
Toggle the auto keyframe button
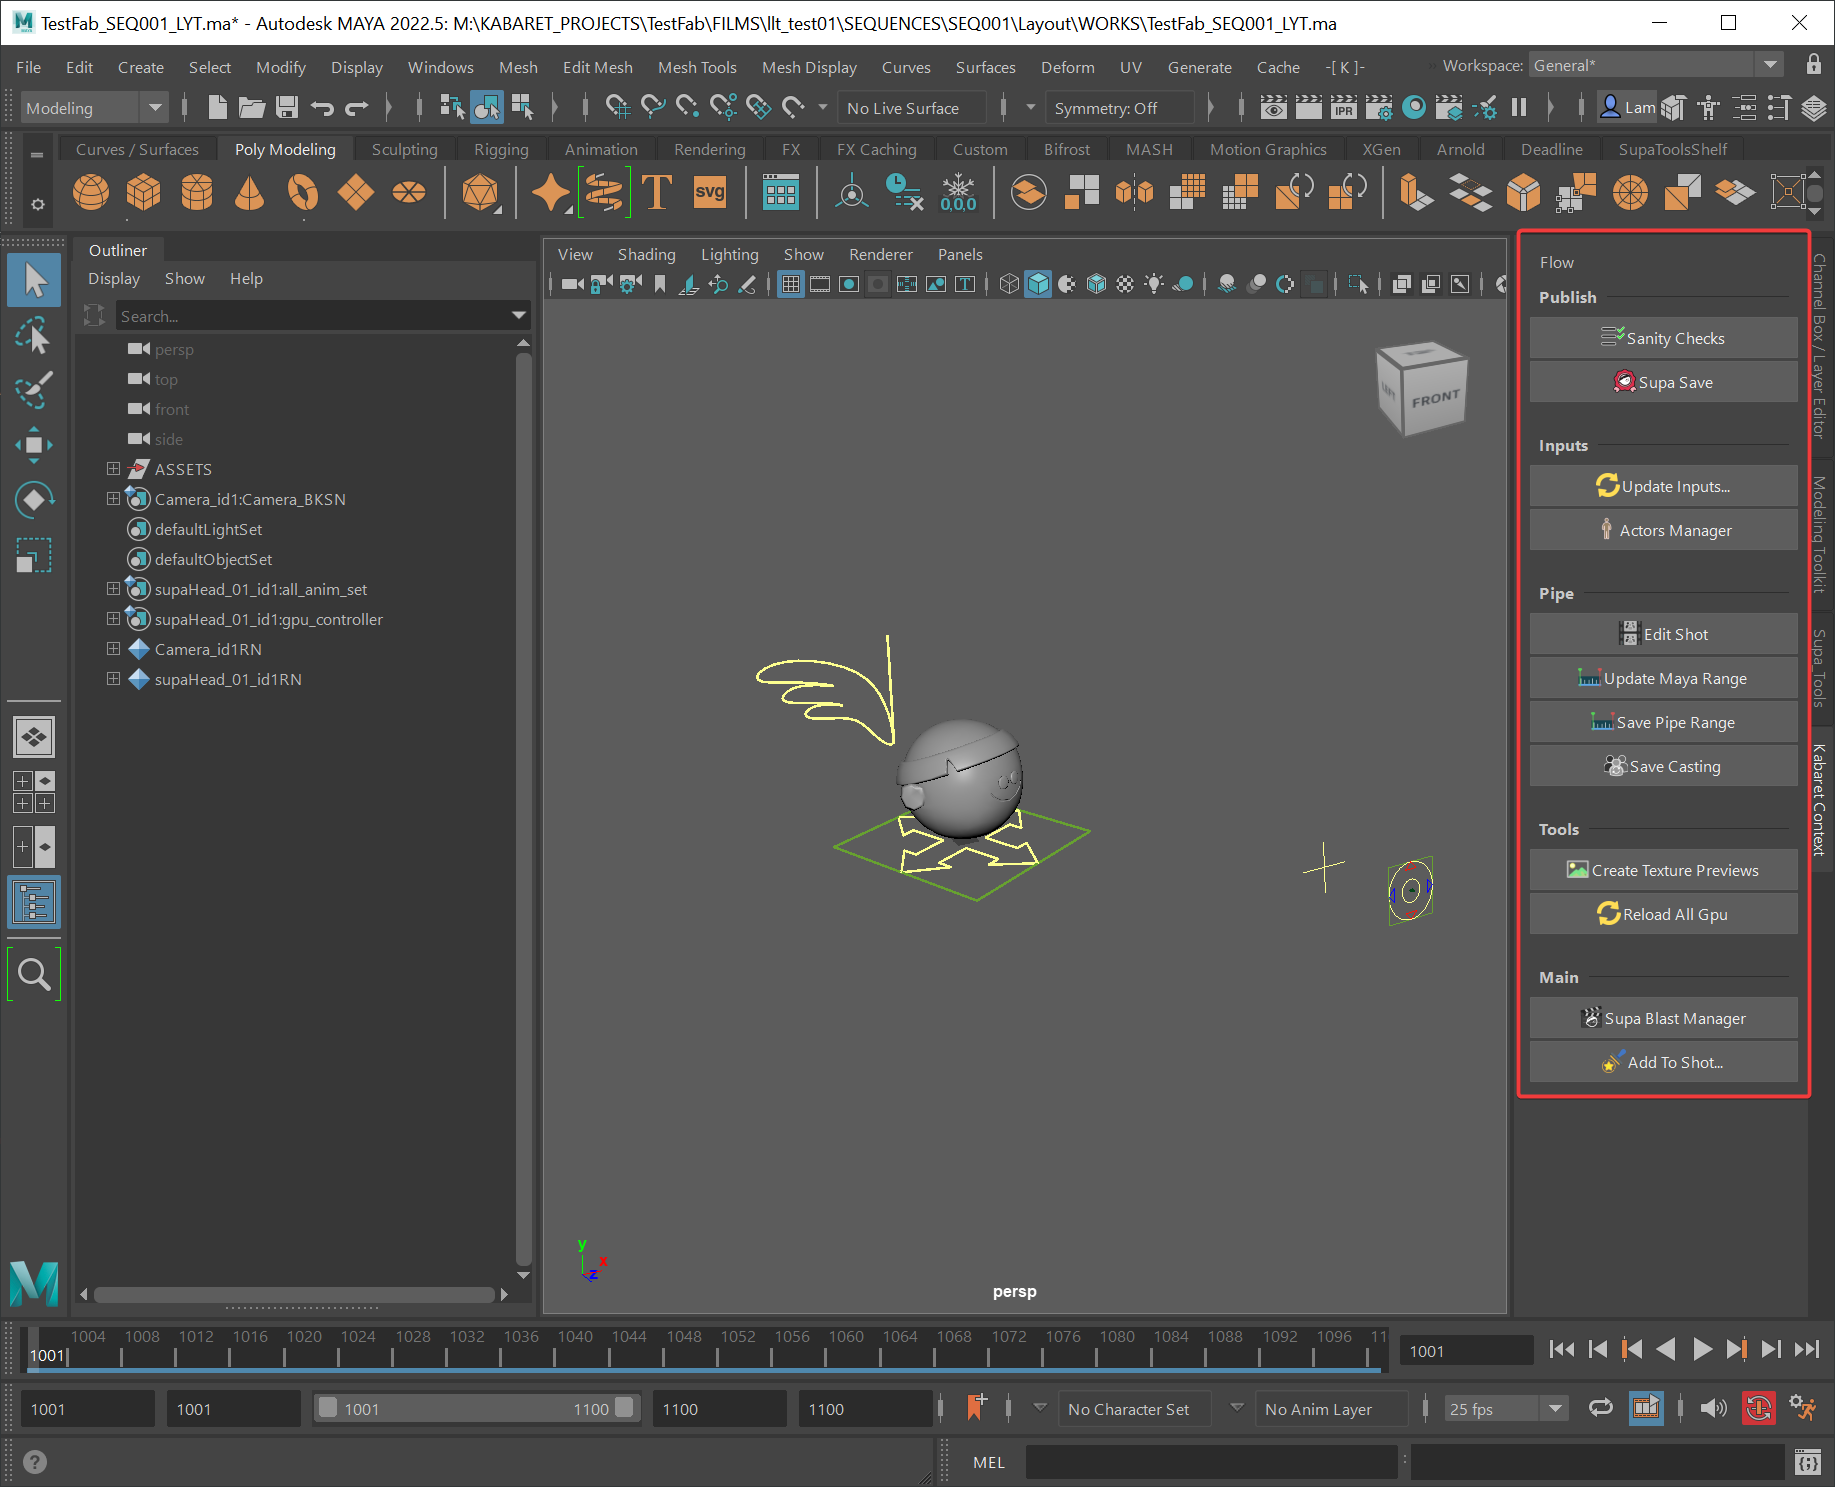coord(1758,1408)
